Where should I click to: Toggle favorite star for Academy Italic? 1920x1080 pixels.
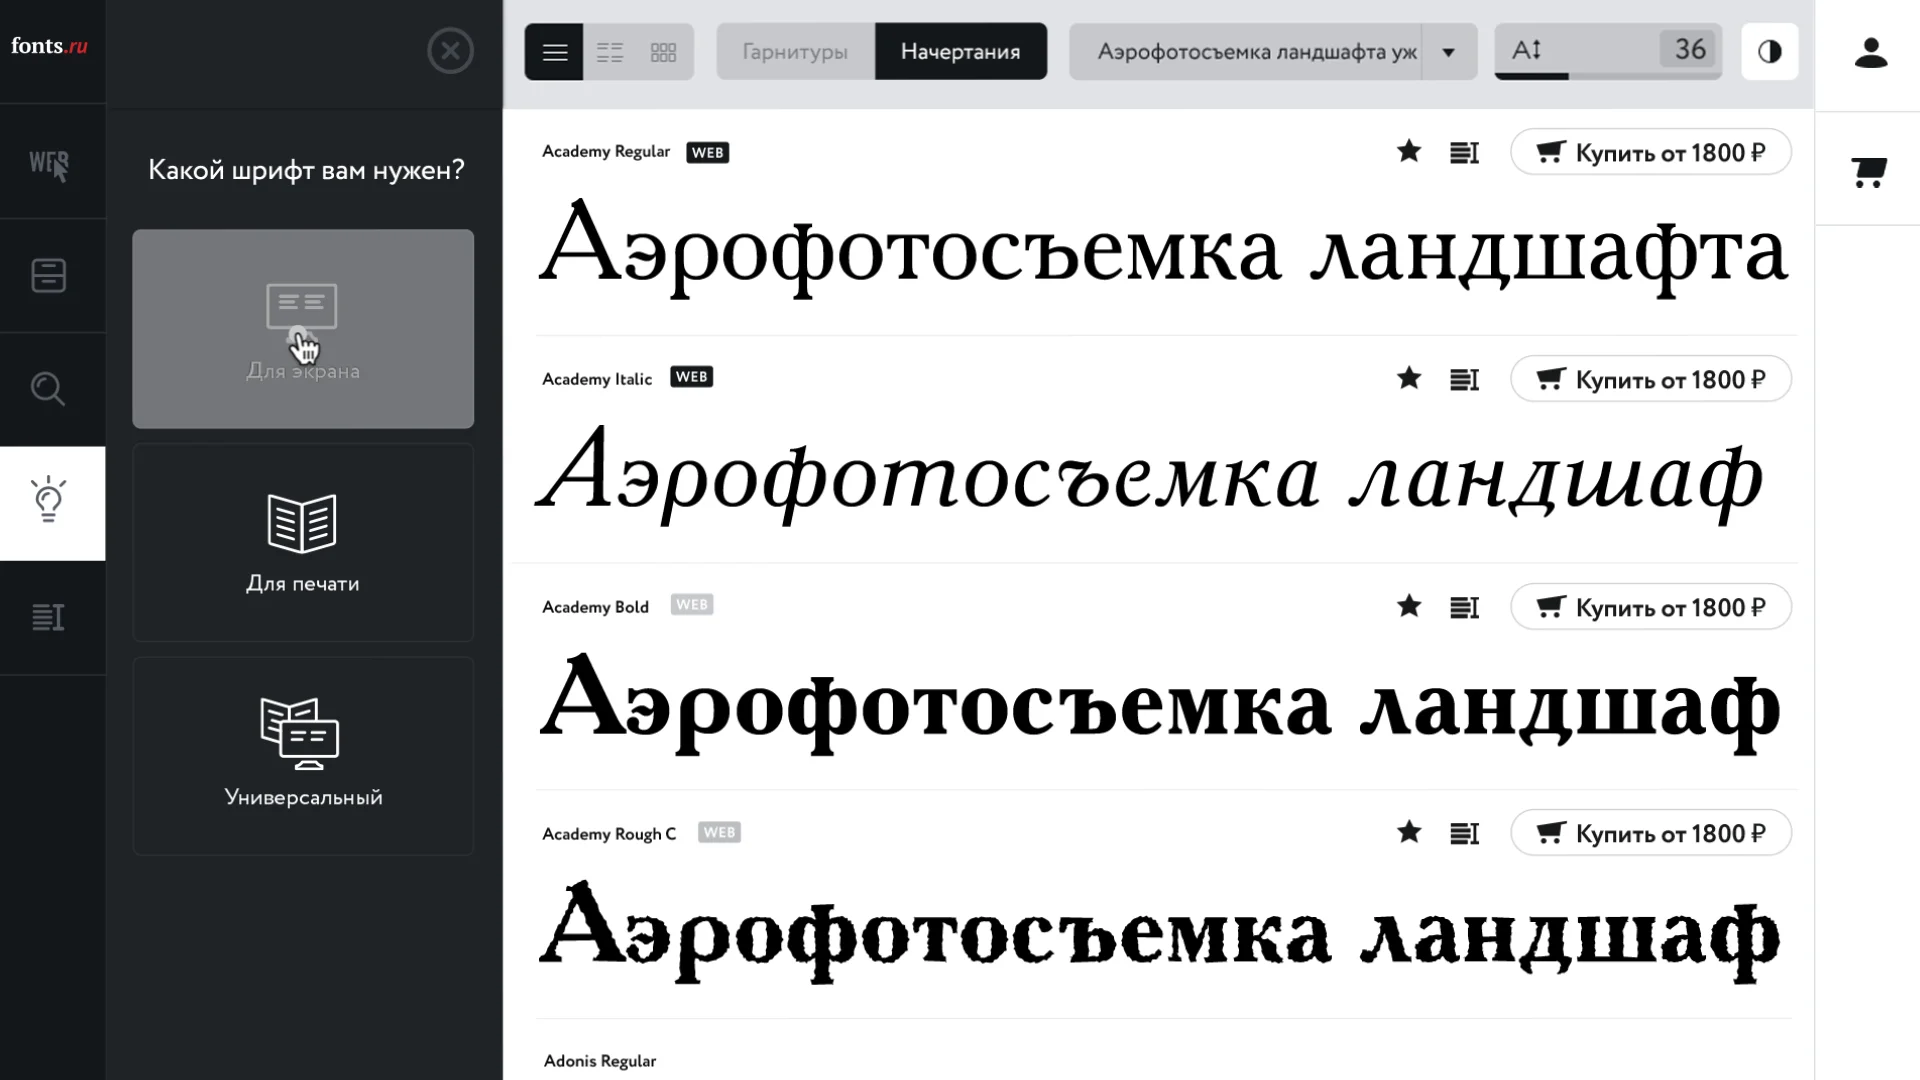click(1408, 378)
